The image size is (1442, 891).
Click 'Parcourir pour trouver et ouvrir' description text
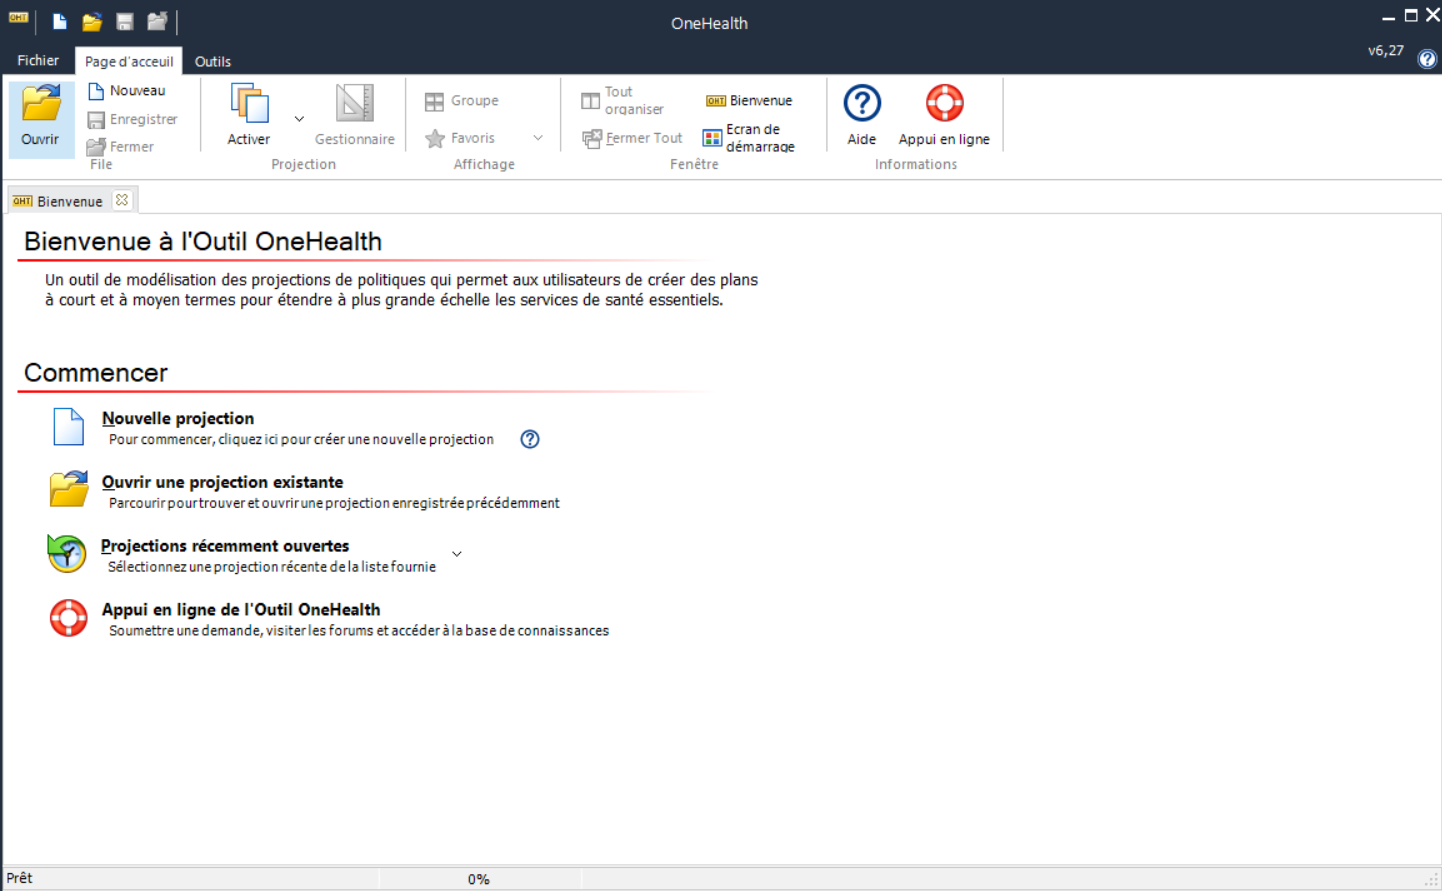pos(334,504)
